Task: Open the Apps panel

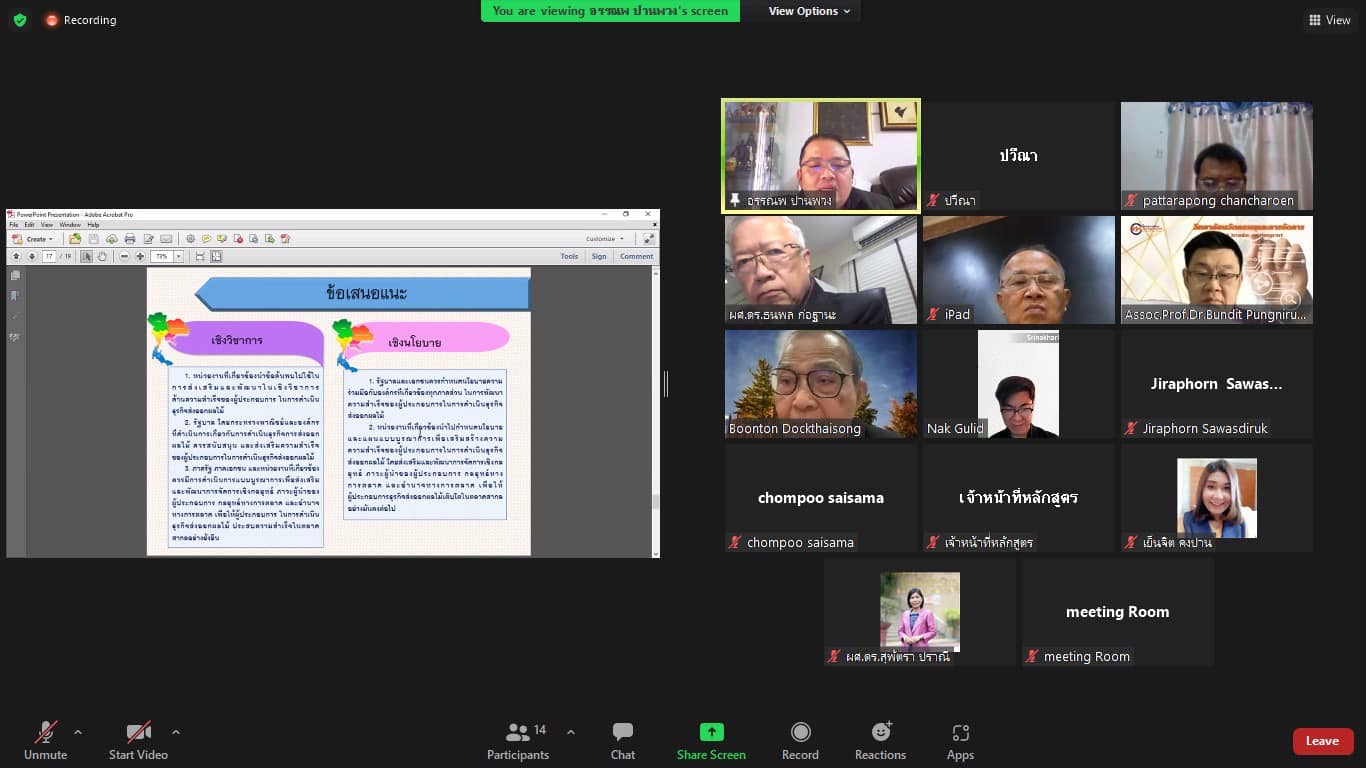Action: click(x=960, y=741)
